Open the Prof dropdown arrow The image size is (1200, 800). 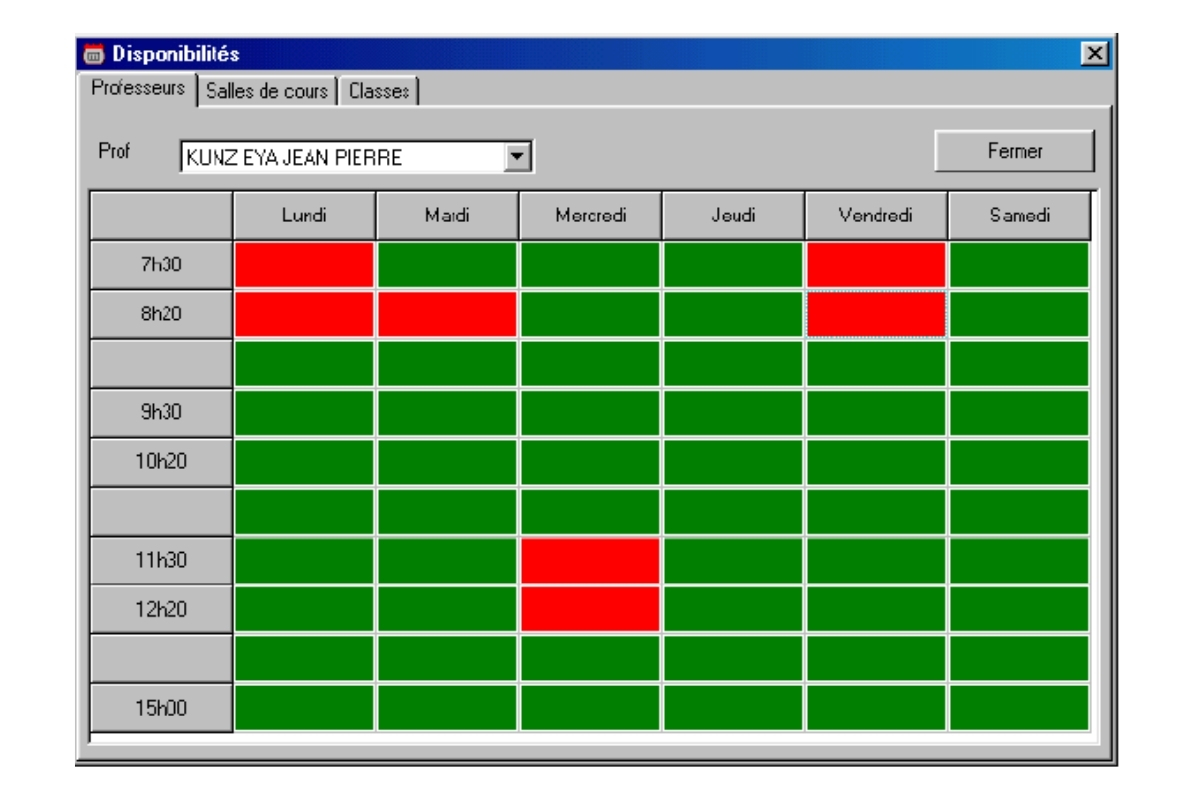(x=516, y=156)
